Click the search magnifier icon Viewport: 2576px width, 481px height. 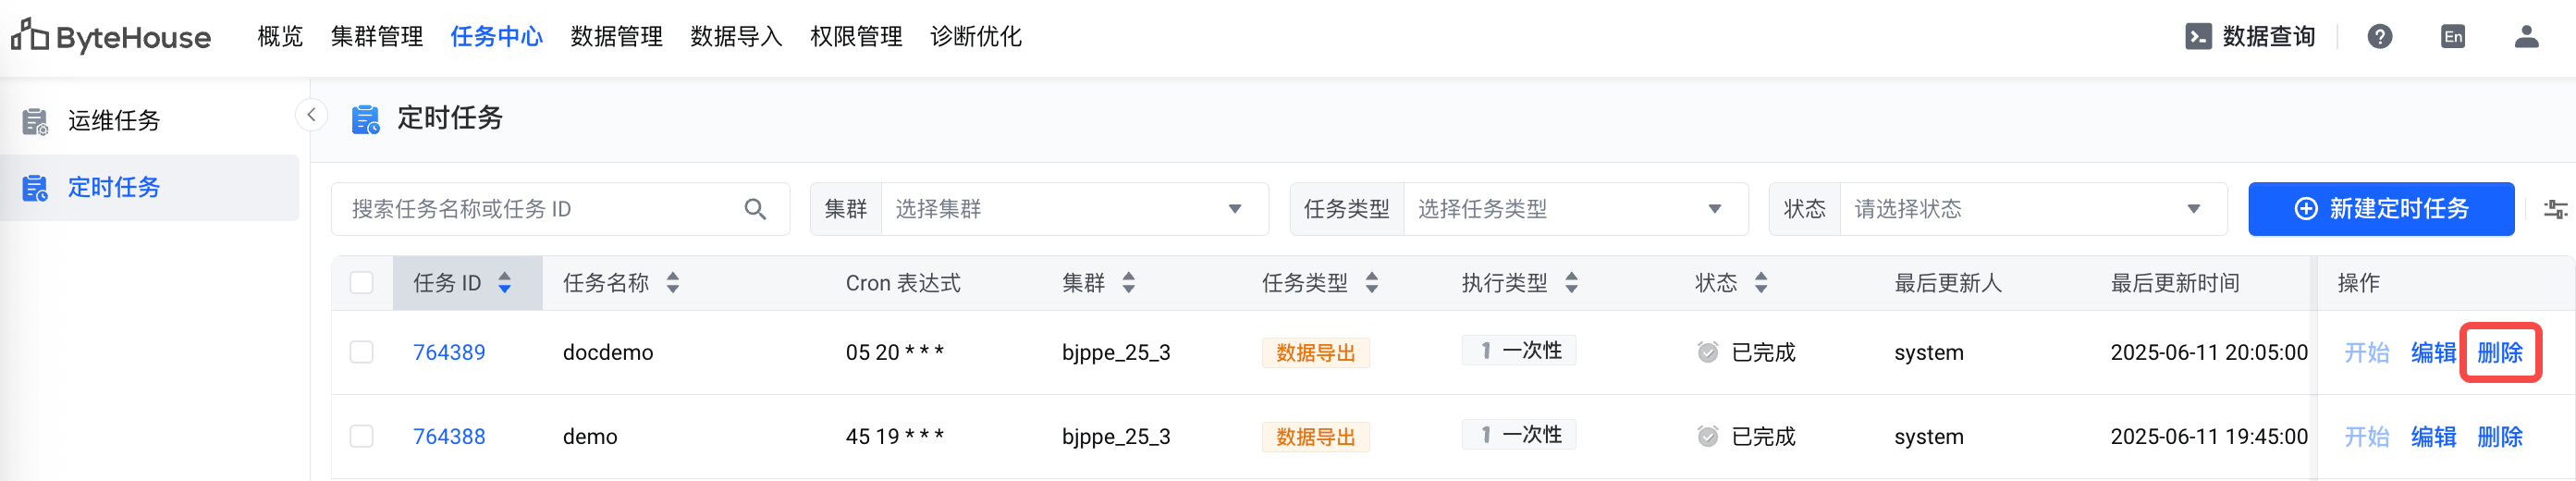(755, 209)
